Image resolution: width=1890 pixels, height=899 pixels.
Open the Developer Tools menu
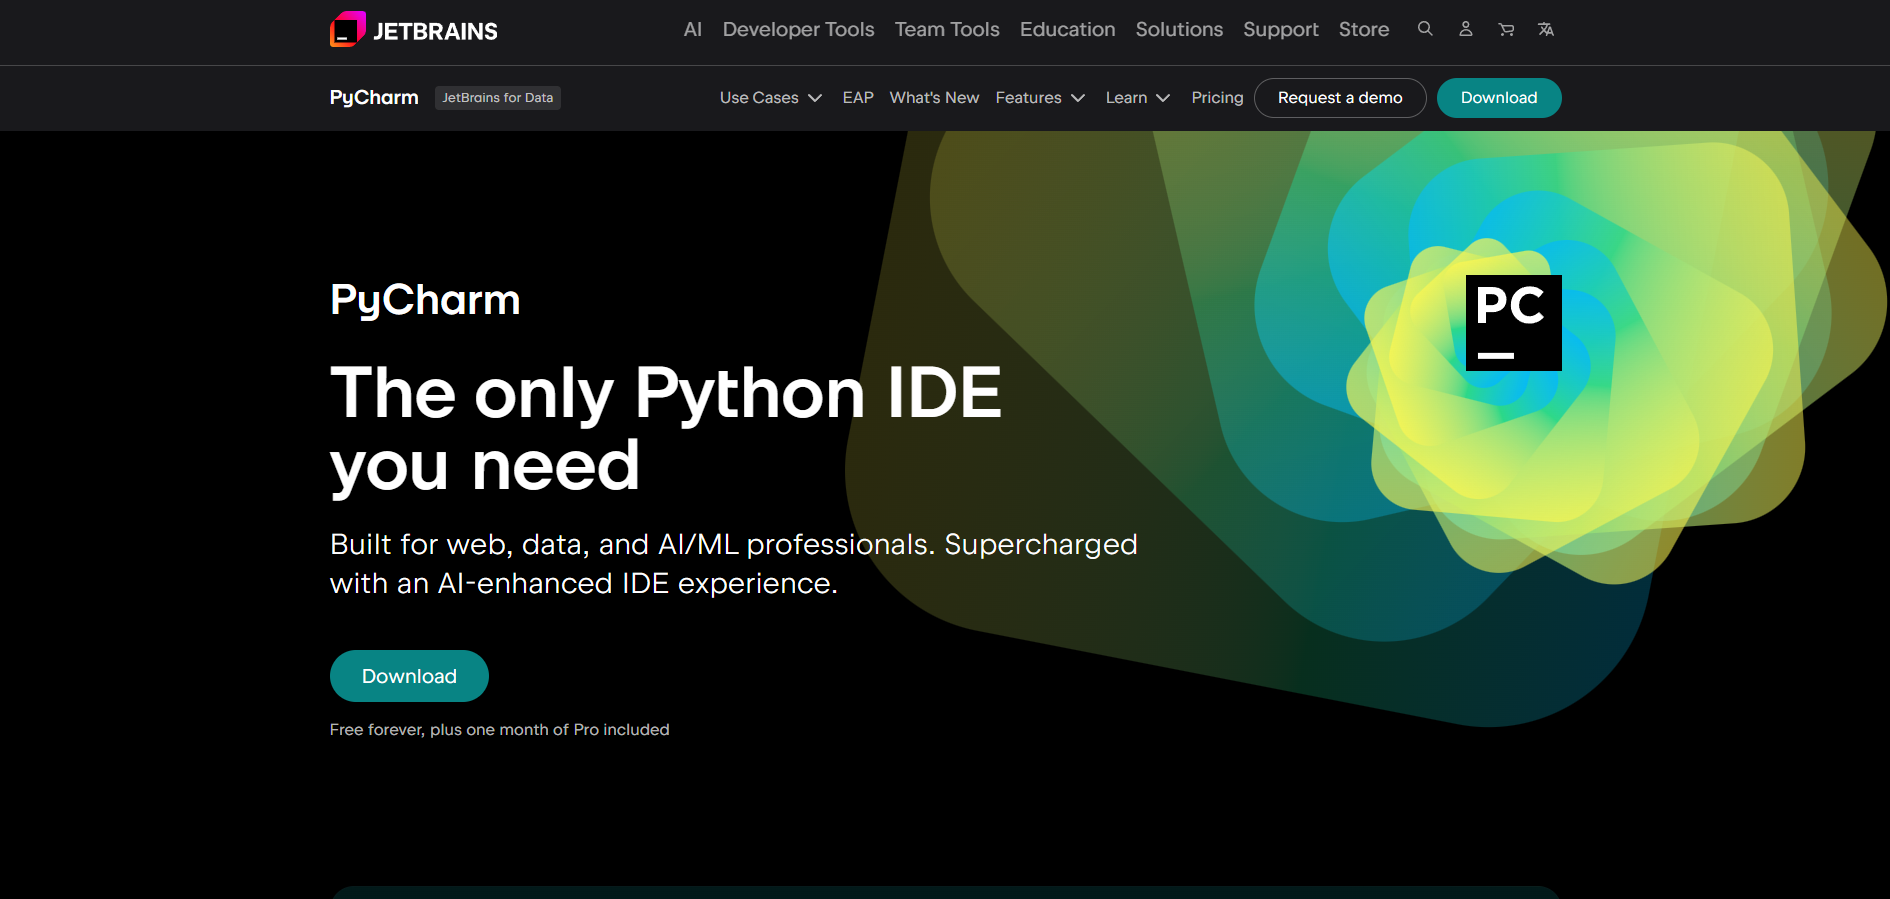tap(798, 30)
